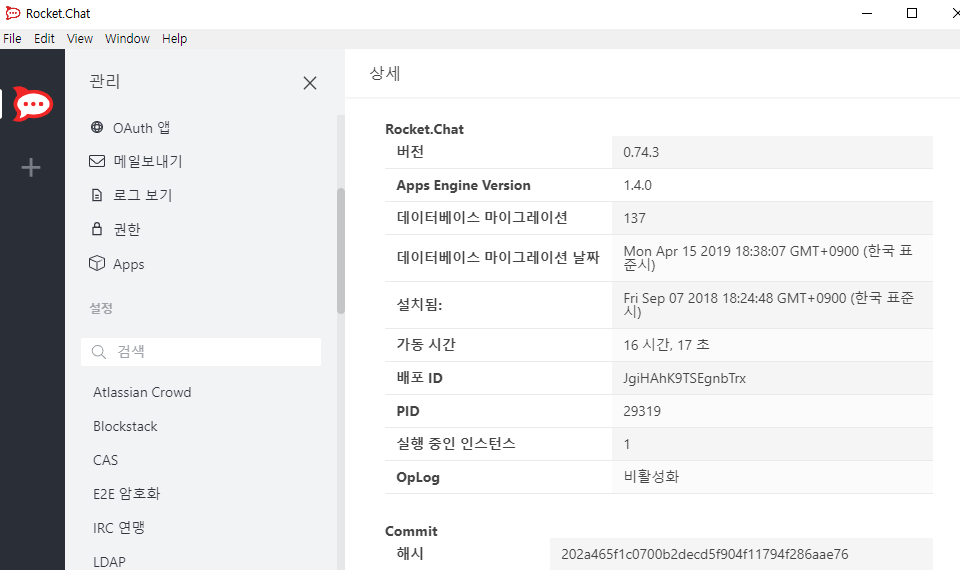Click the 가동 시간 row label
Image resolution: width=960 pixels, height=570 pixels.
click(426, 345)
